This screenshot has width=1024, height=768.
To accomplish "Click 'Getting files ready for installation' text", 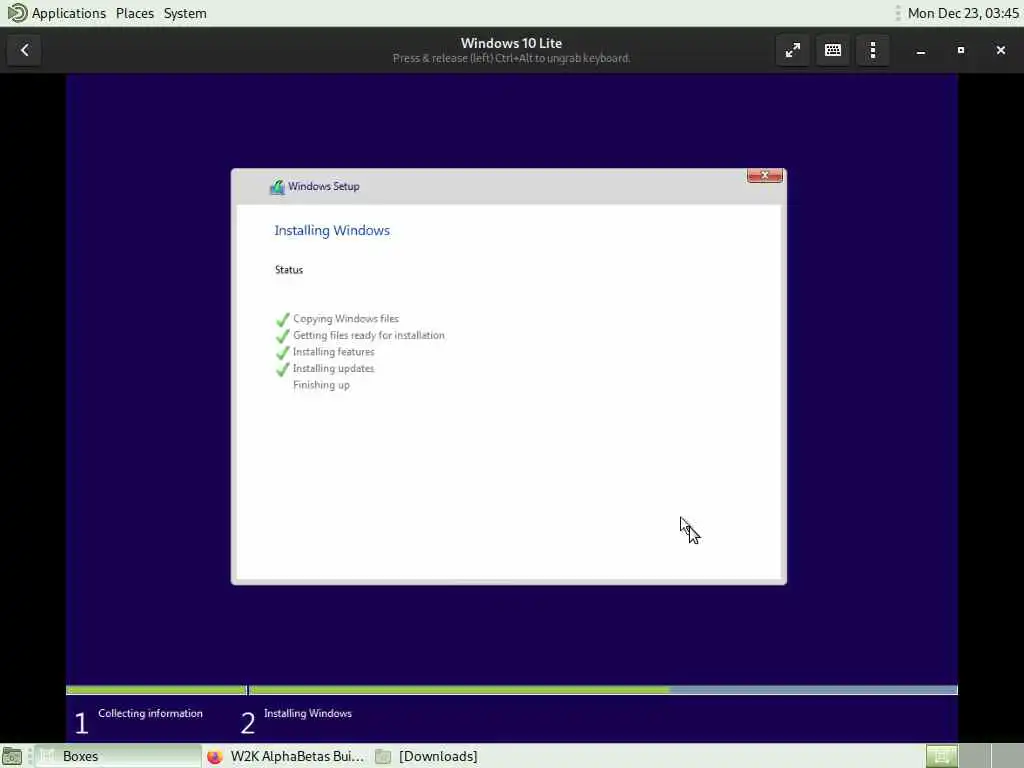I will click(x=368, y=335).
